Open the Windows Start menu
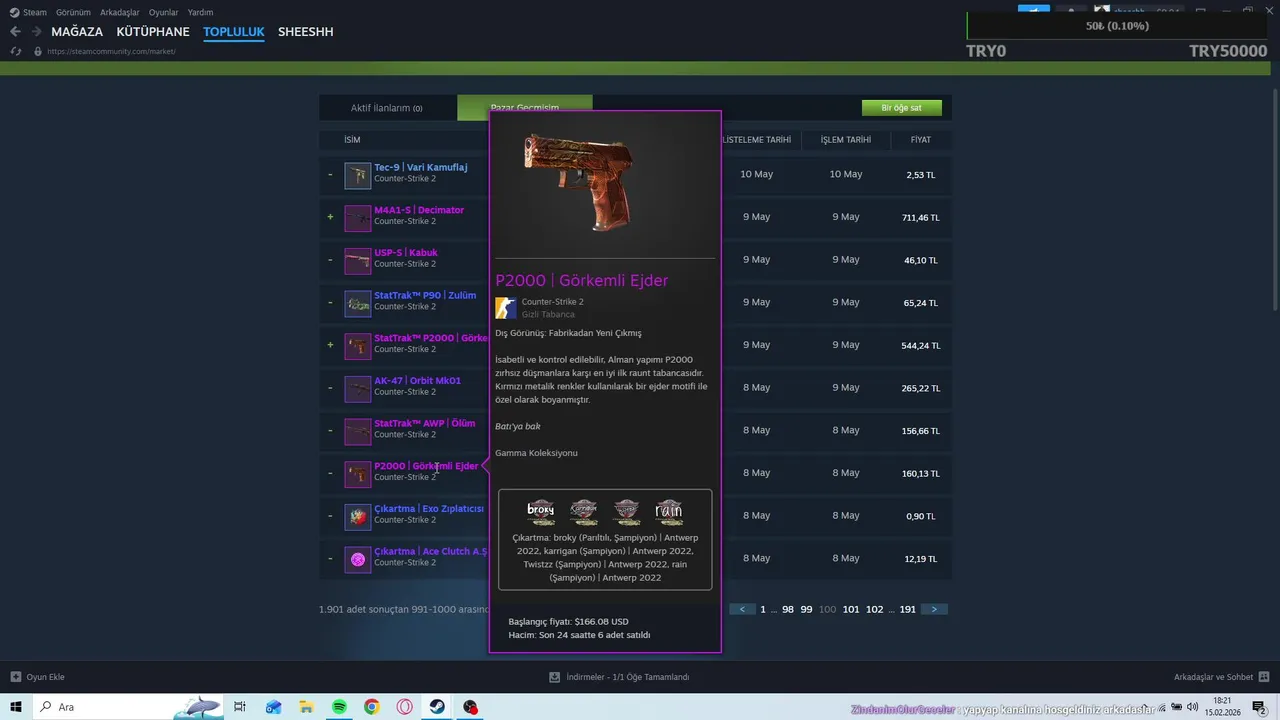Image resolution: width=1280 pixels, height=720 pixels. [16, 707]
